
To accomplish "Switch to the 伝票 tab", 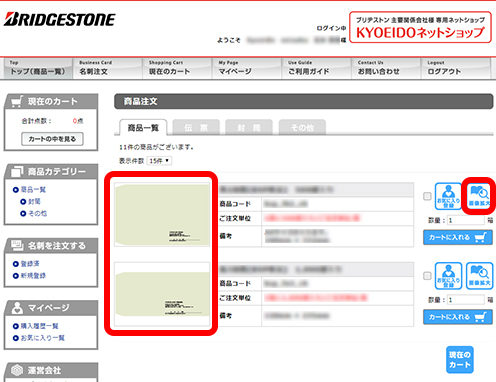I will click(x=196, y=127).
